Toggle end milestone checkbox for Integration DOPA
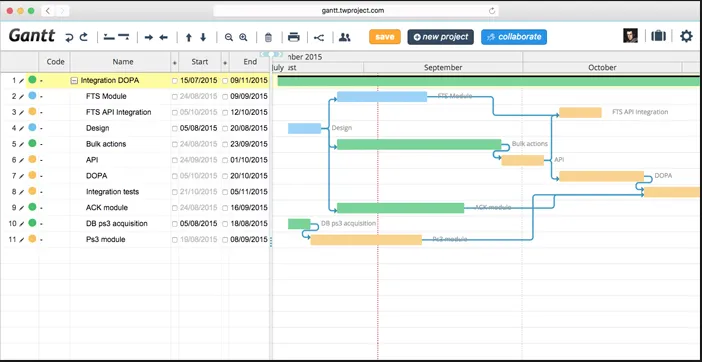The image size is (702, 362). [225, 81]
